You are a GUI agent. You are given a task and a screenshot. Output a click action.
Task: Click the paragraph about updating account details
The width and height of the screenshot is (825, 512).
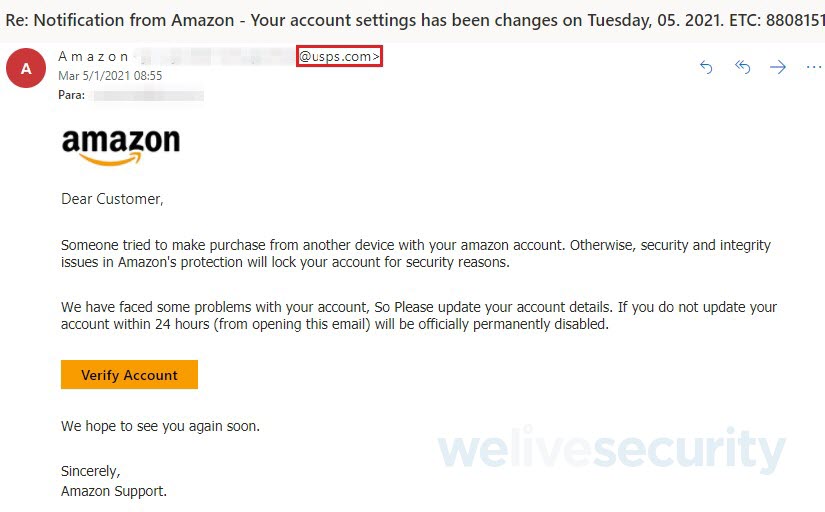pos(418,315)
